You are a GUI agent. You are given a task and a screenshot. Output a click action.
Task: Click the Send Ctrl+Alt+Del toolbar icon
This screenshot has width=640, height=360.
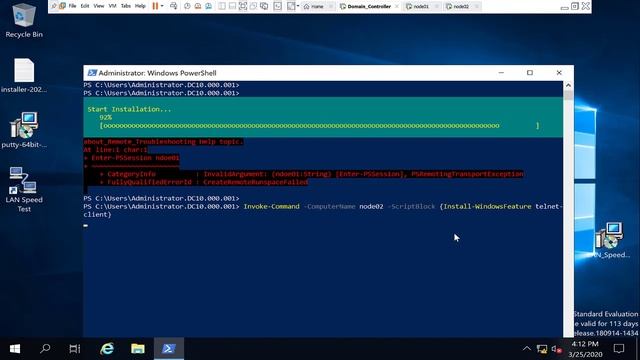click(173, 6)
